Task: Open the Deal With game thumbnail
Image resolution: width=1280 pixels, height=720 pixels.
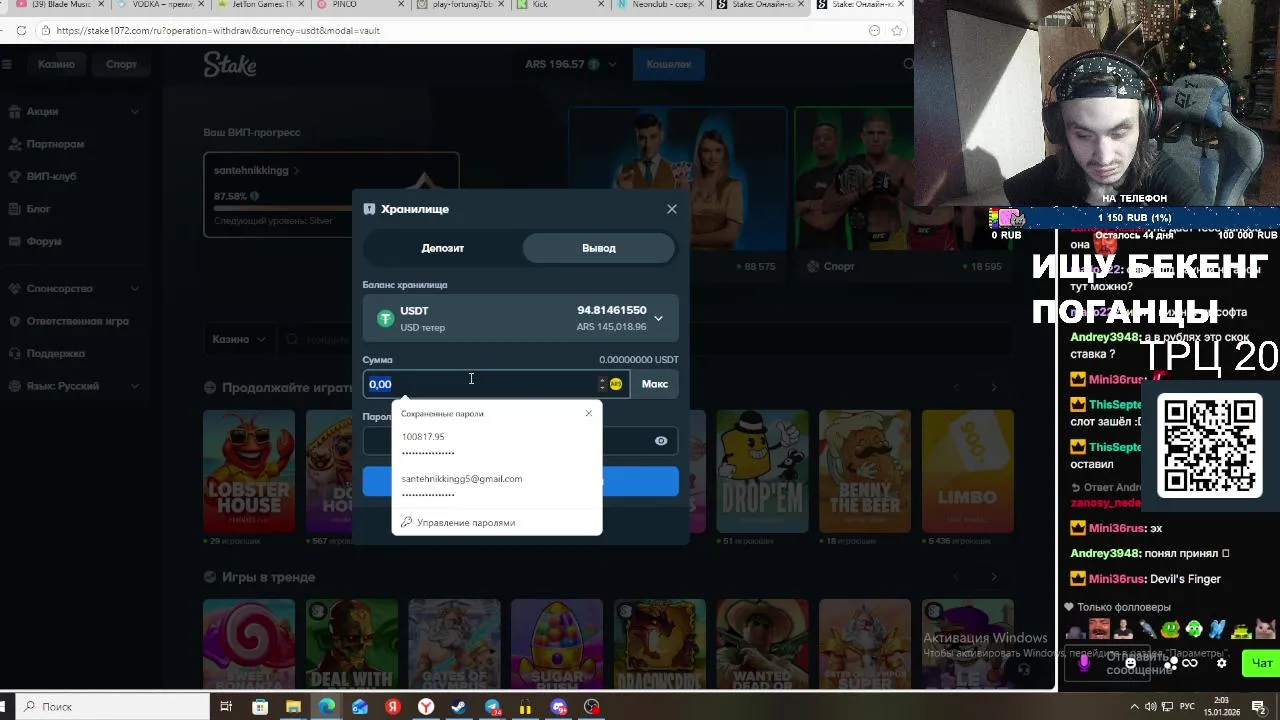Action: (351, 645)
